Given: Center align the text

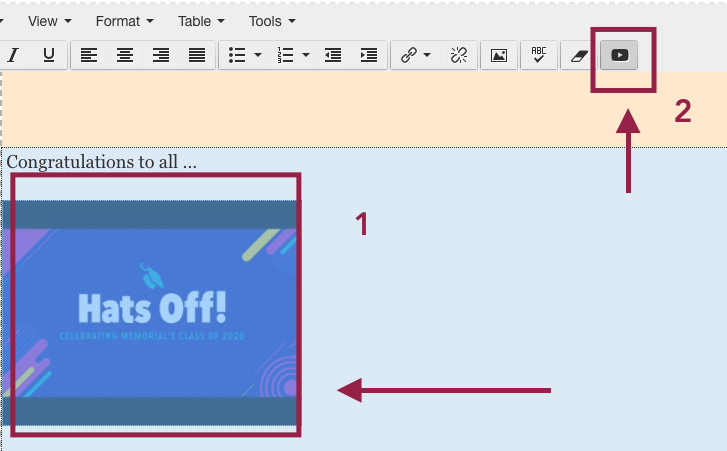Looking at the screenshot, I should tap(124, 55).
